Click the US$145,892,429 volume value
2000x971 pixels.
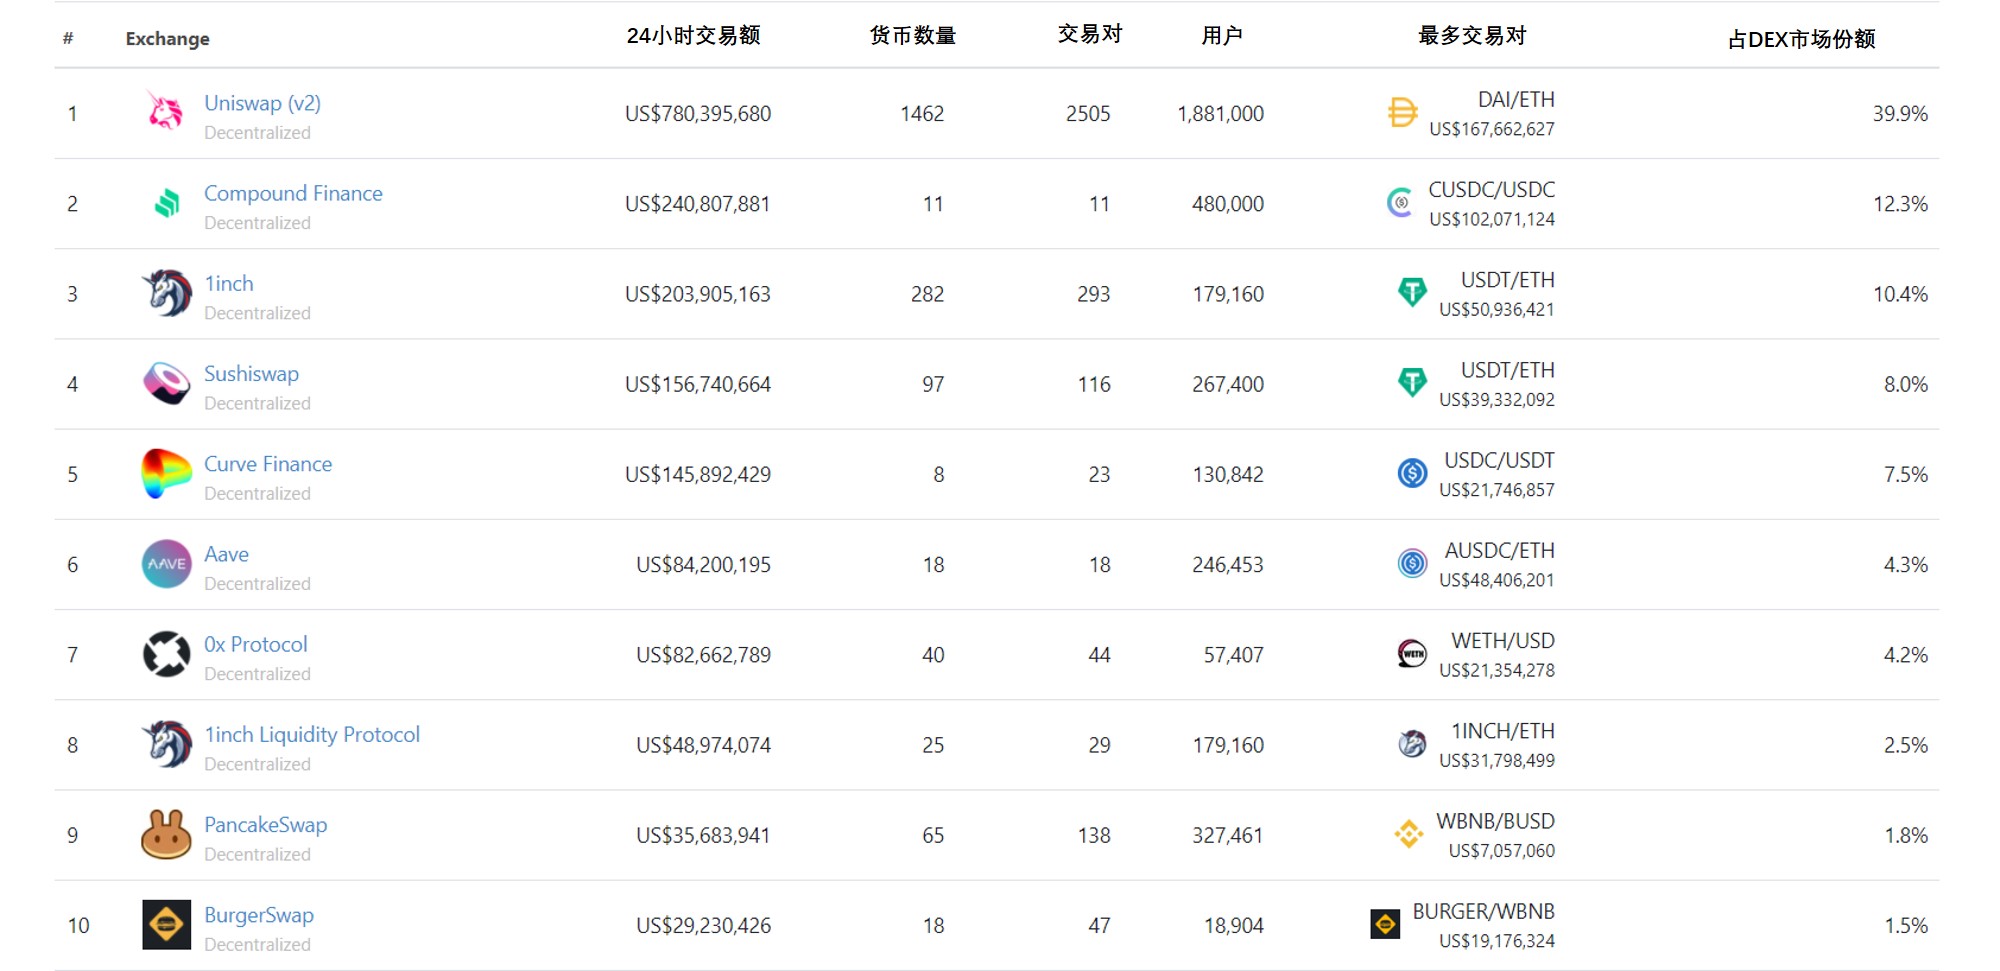[698, 475]
